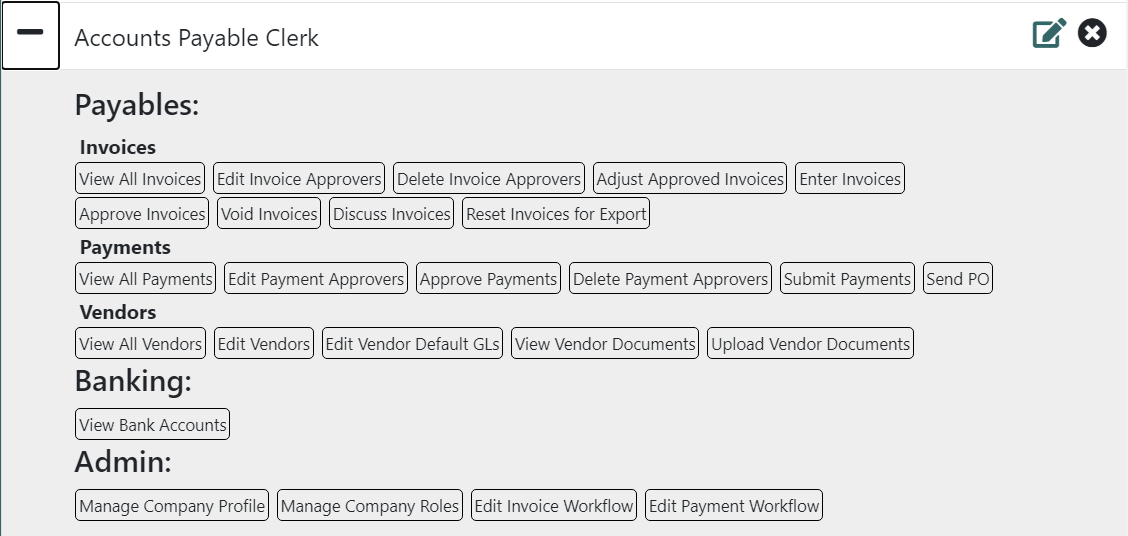
Task: Select the Void Invoices permission
Action: 269,214
